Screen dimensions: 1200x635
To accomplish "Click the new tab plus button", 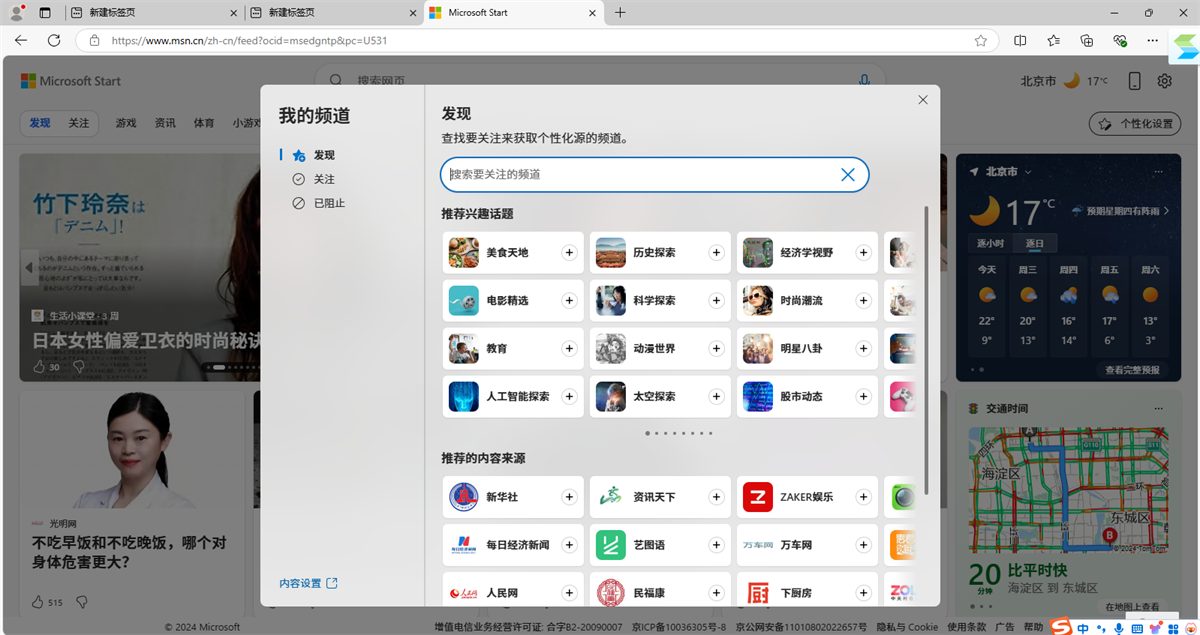I will [620, 13].
